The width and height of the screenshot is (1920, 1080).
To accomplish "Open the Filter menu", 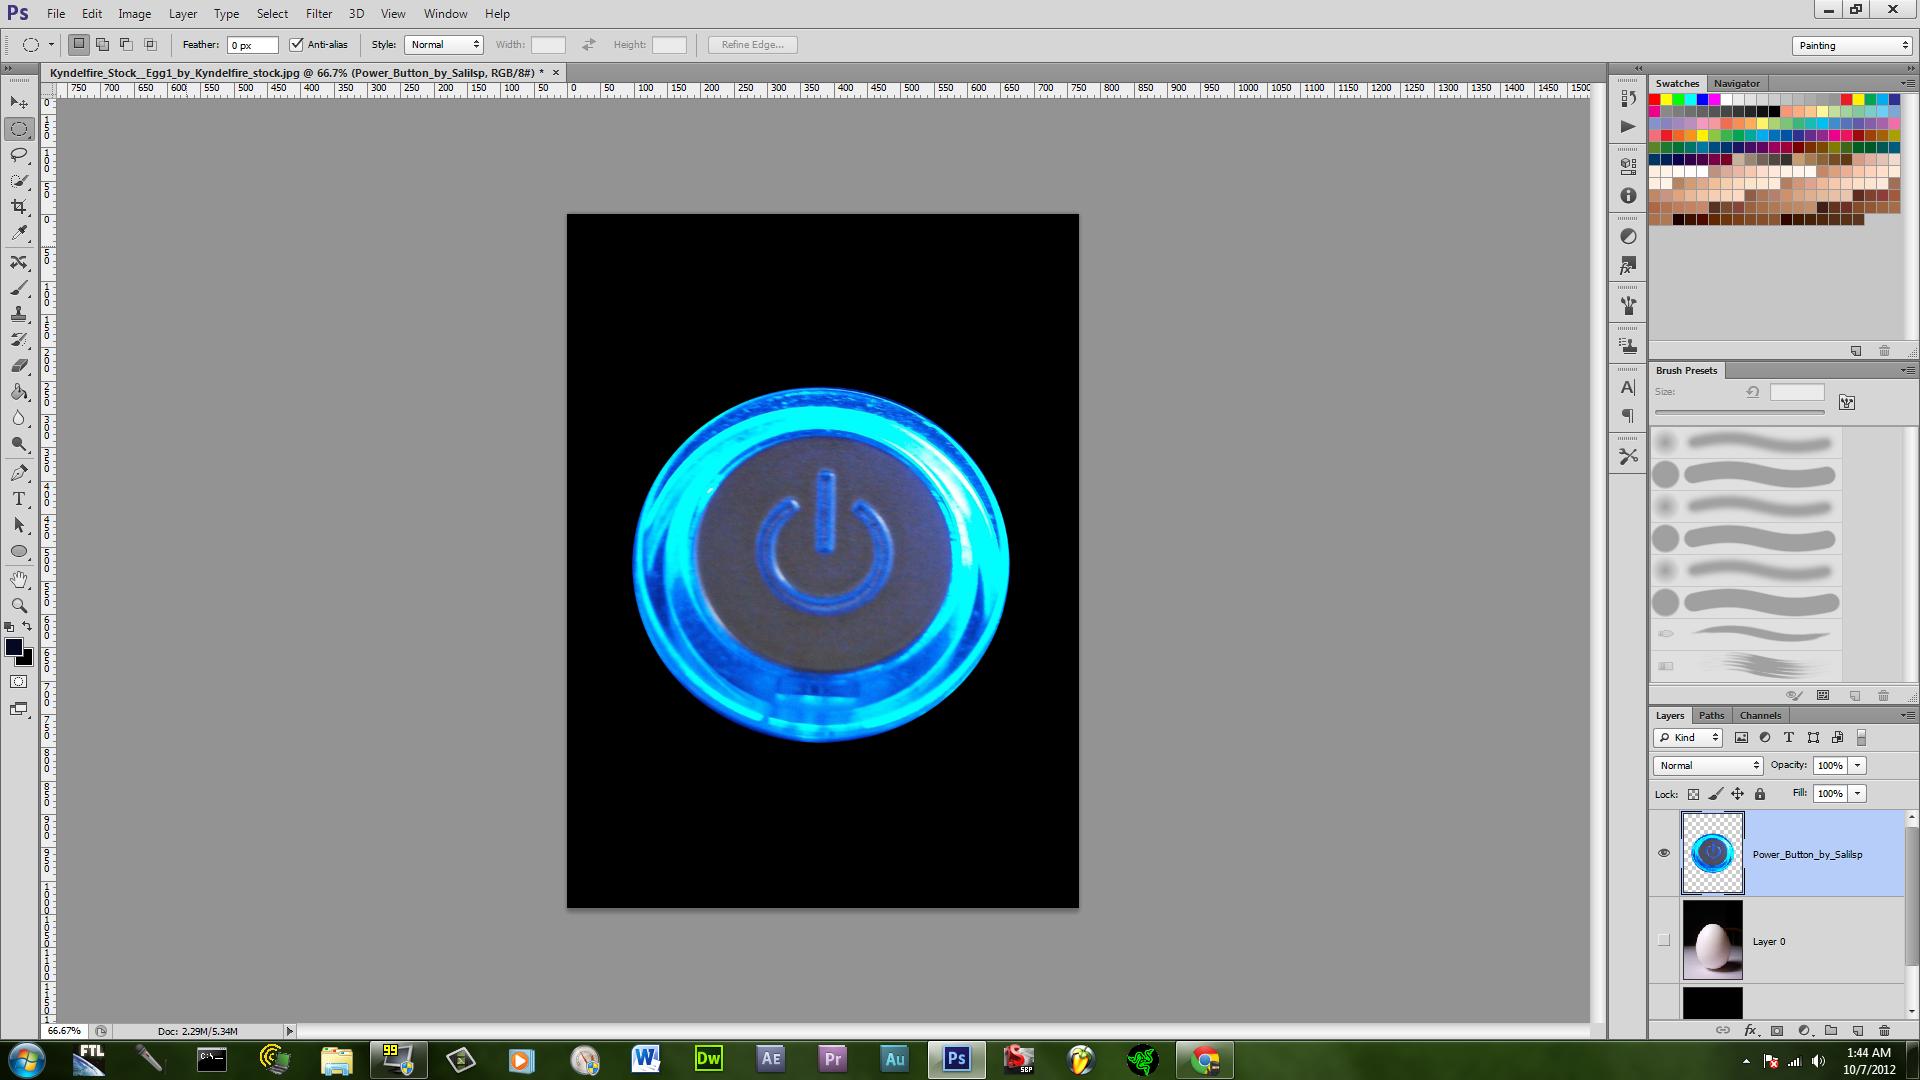I will (319, 14).
